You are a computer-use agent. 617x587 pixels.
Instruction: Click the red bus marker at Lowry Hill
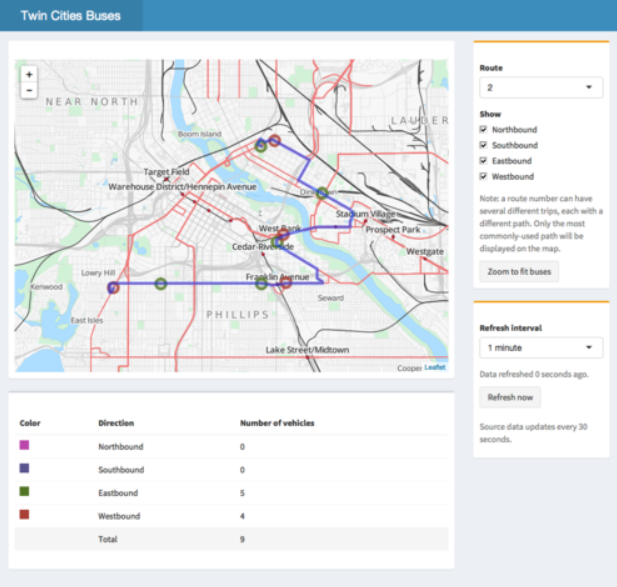[x=113, y=287]
